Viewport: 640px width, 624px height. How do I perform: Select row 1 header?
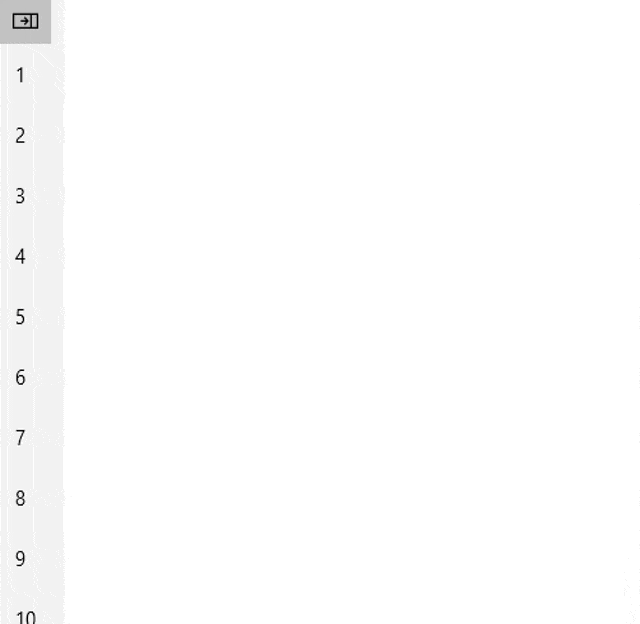(32, 75)
